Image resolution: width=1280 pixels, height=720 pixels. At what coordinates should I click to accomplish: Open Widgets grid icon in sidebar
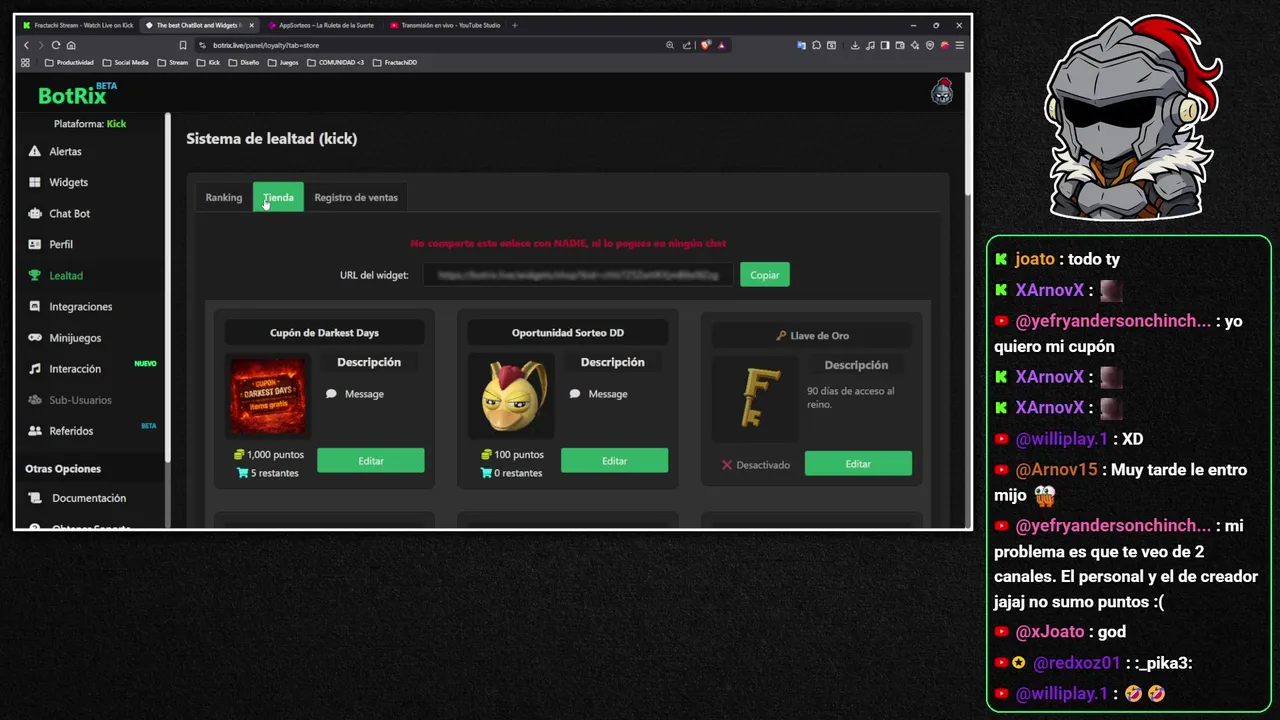pos(35,182)
